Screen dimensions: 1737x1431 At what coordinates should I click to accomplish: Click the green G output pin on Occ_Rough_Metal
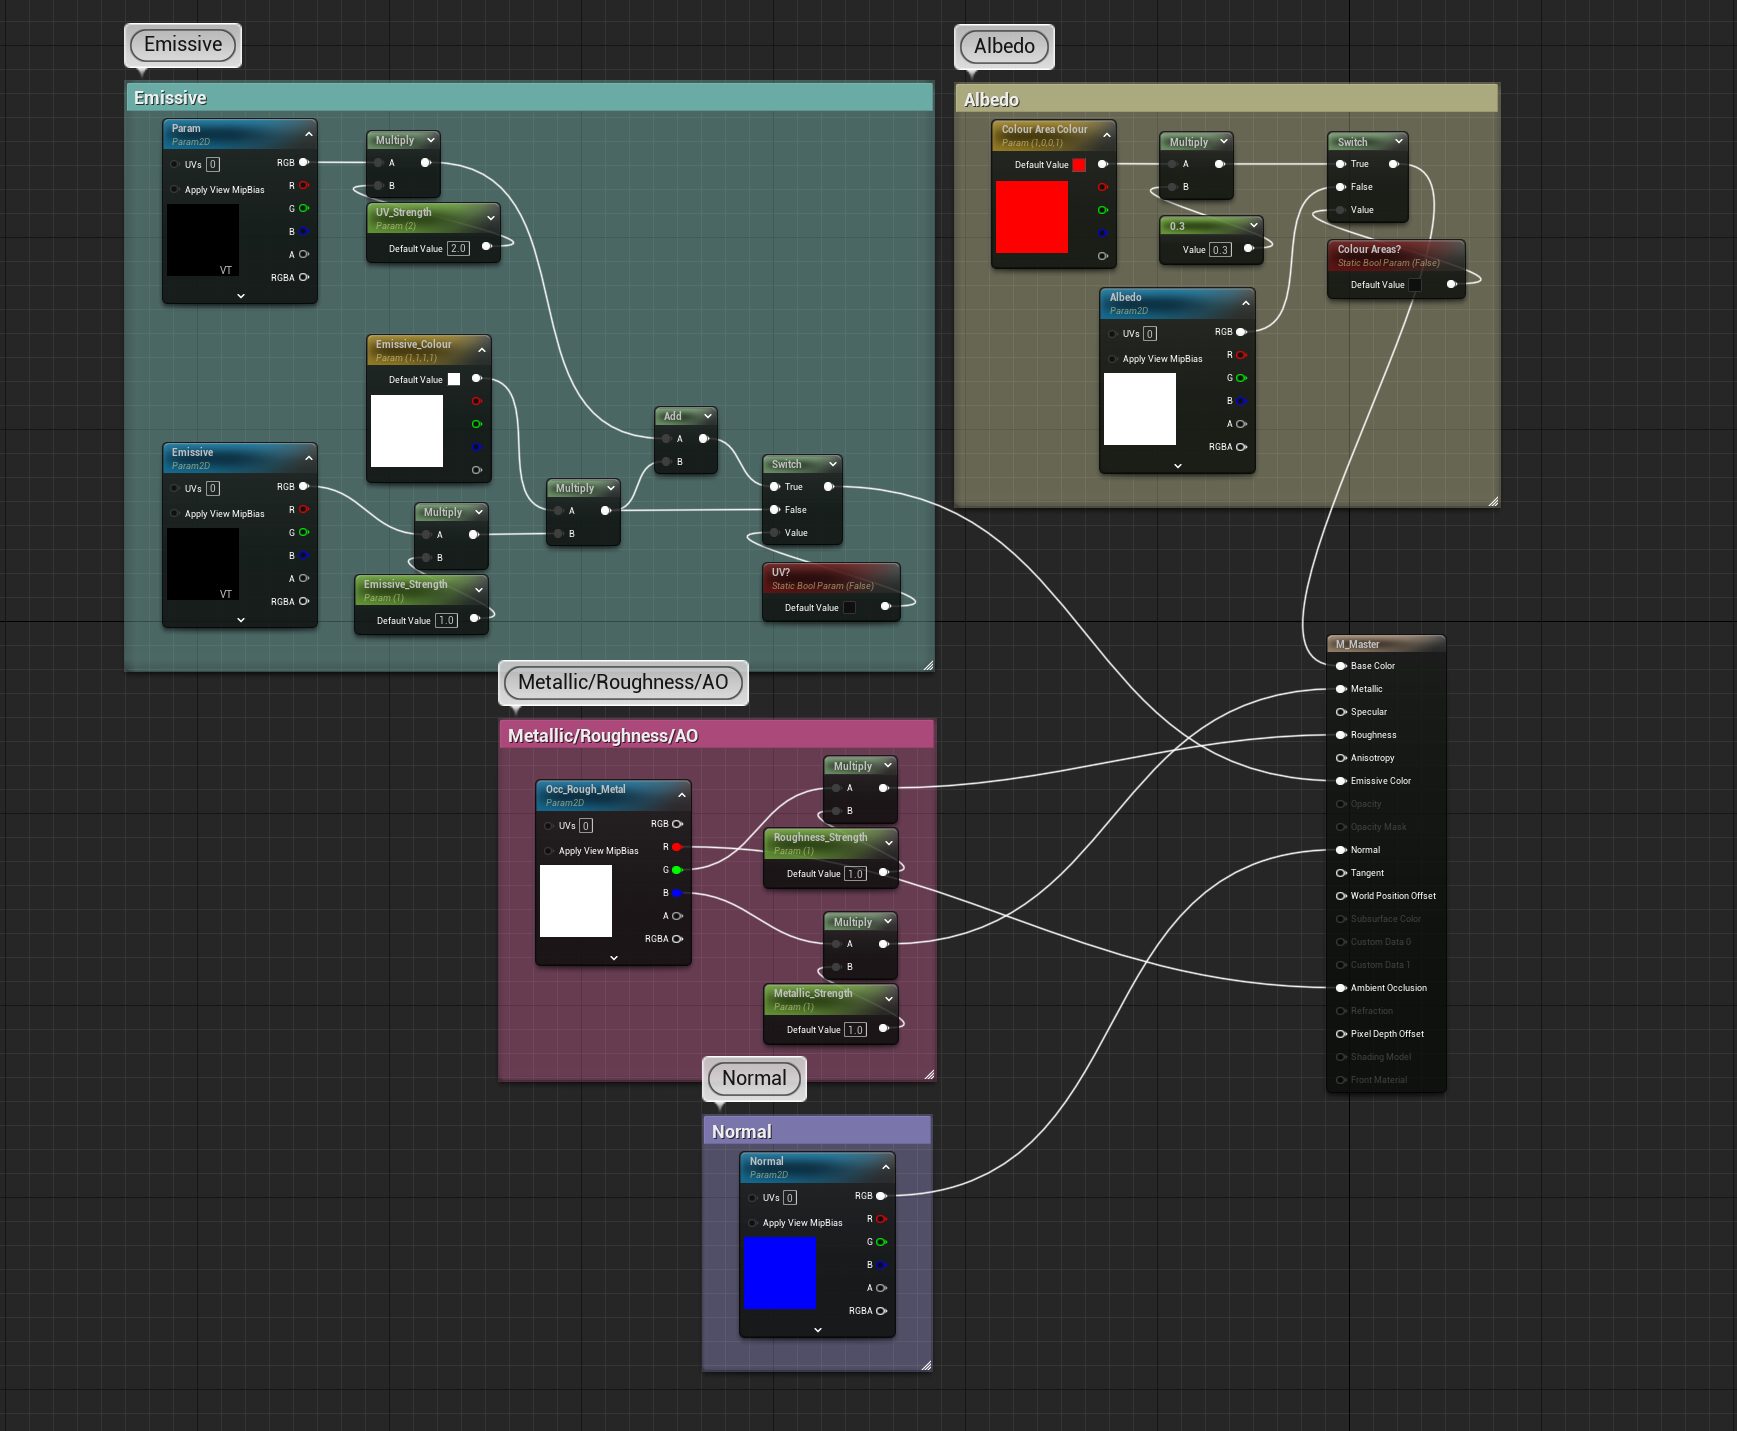click(677, 870)
